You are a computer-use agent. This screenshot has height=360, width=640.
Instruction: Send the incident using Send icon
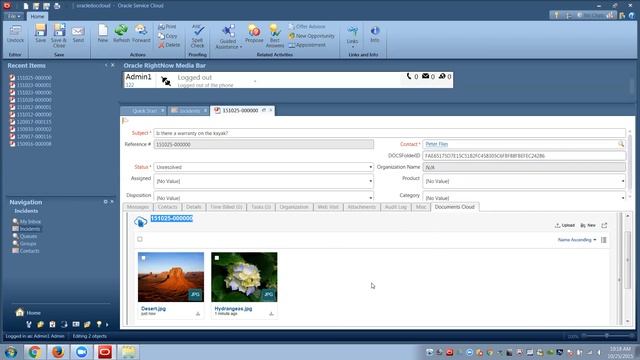tap(78, 34)
